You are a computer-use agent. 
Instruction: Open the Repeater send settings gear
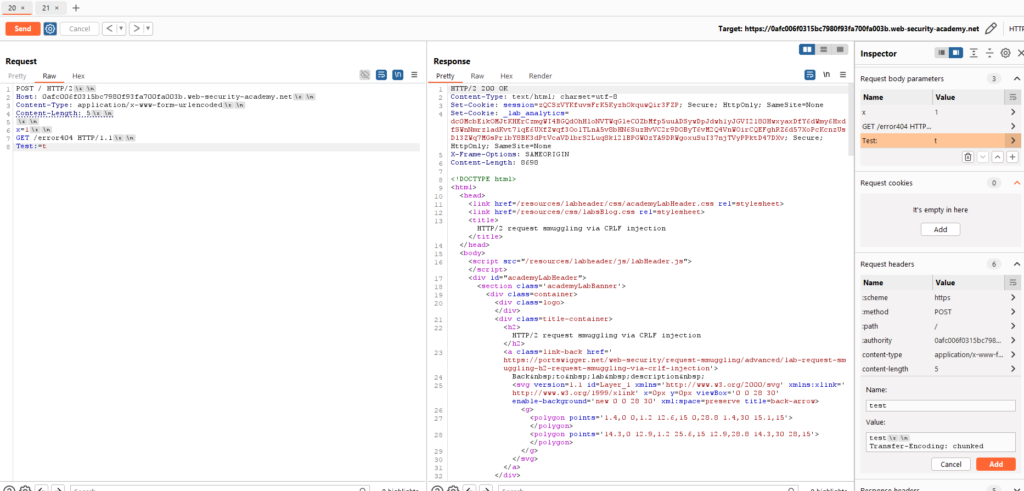[50, 29]
